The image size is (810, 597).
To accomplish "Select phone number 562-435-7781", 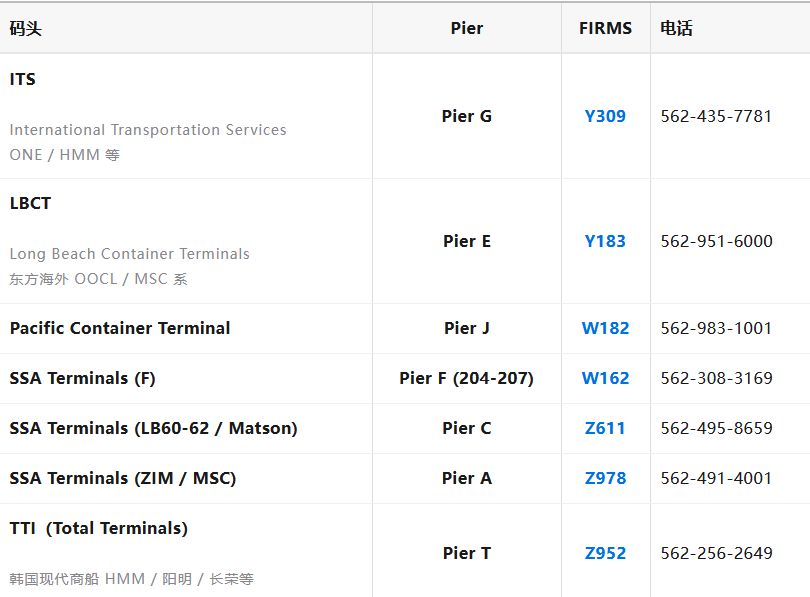I will 716,116.
